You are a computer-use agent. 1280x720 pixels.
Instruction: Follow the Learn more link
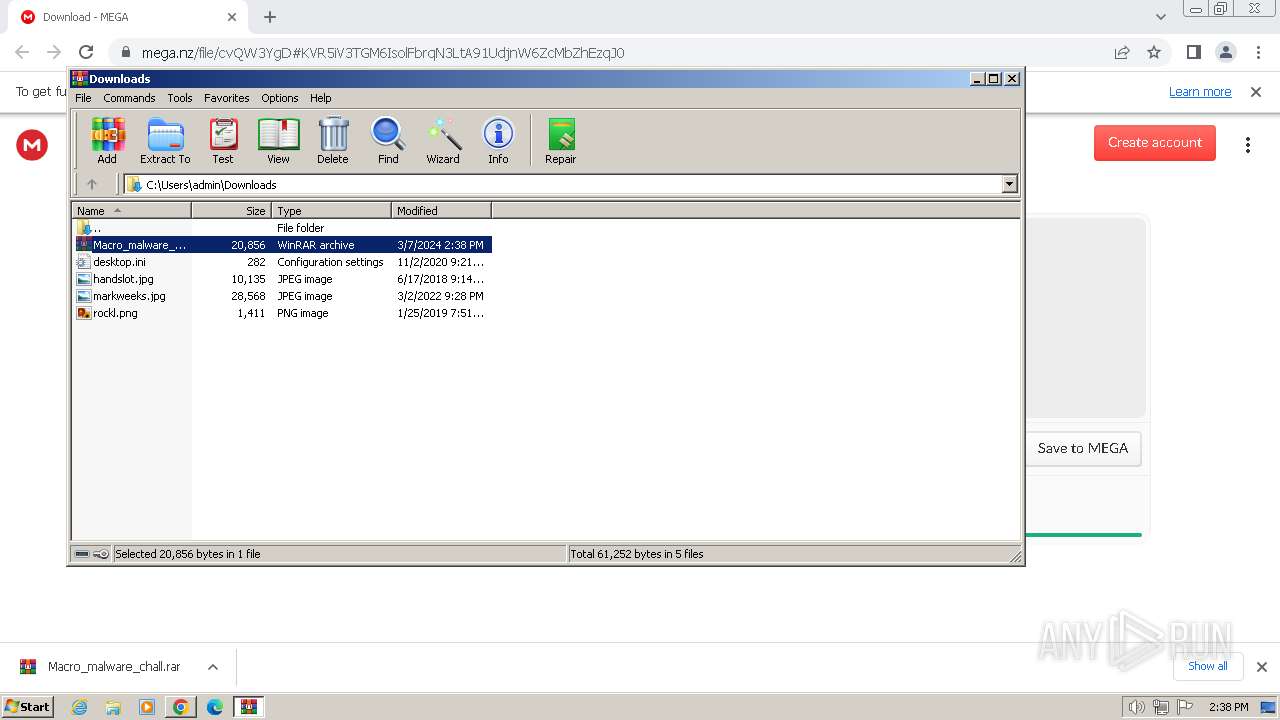(1200, 91)
